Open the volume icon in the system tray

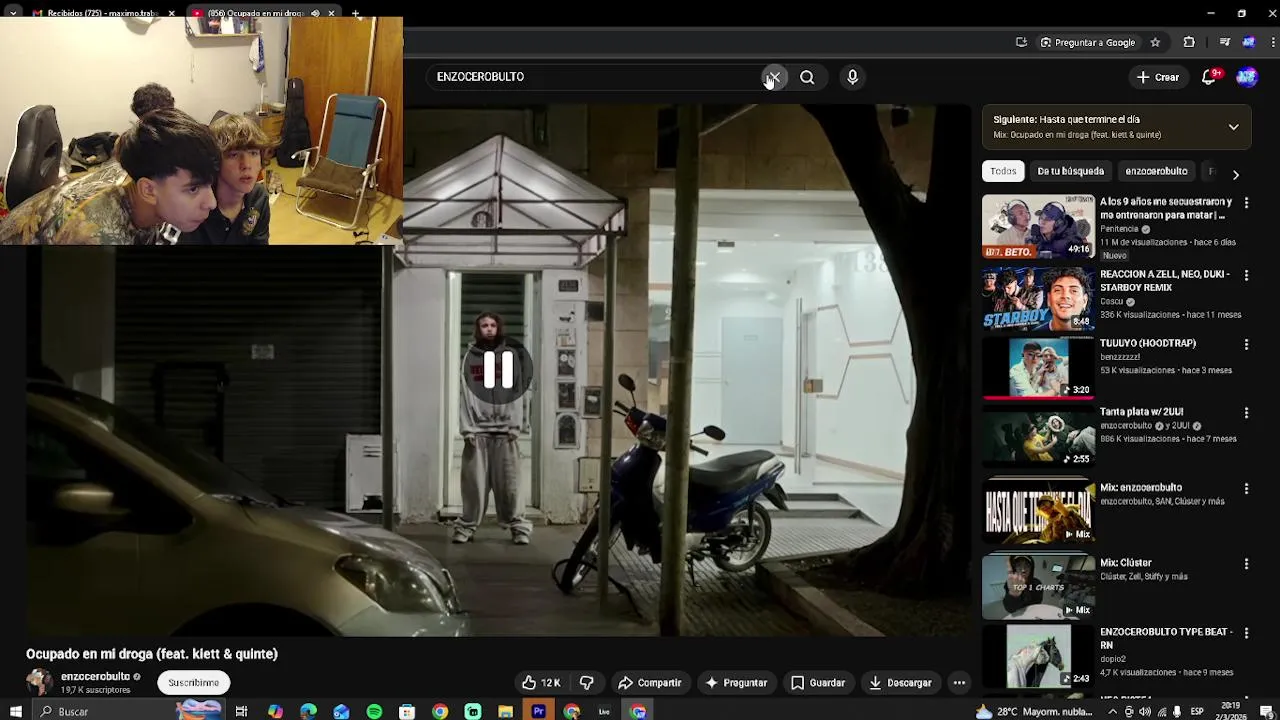point(1145,712)
